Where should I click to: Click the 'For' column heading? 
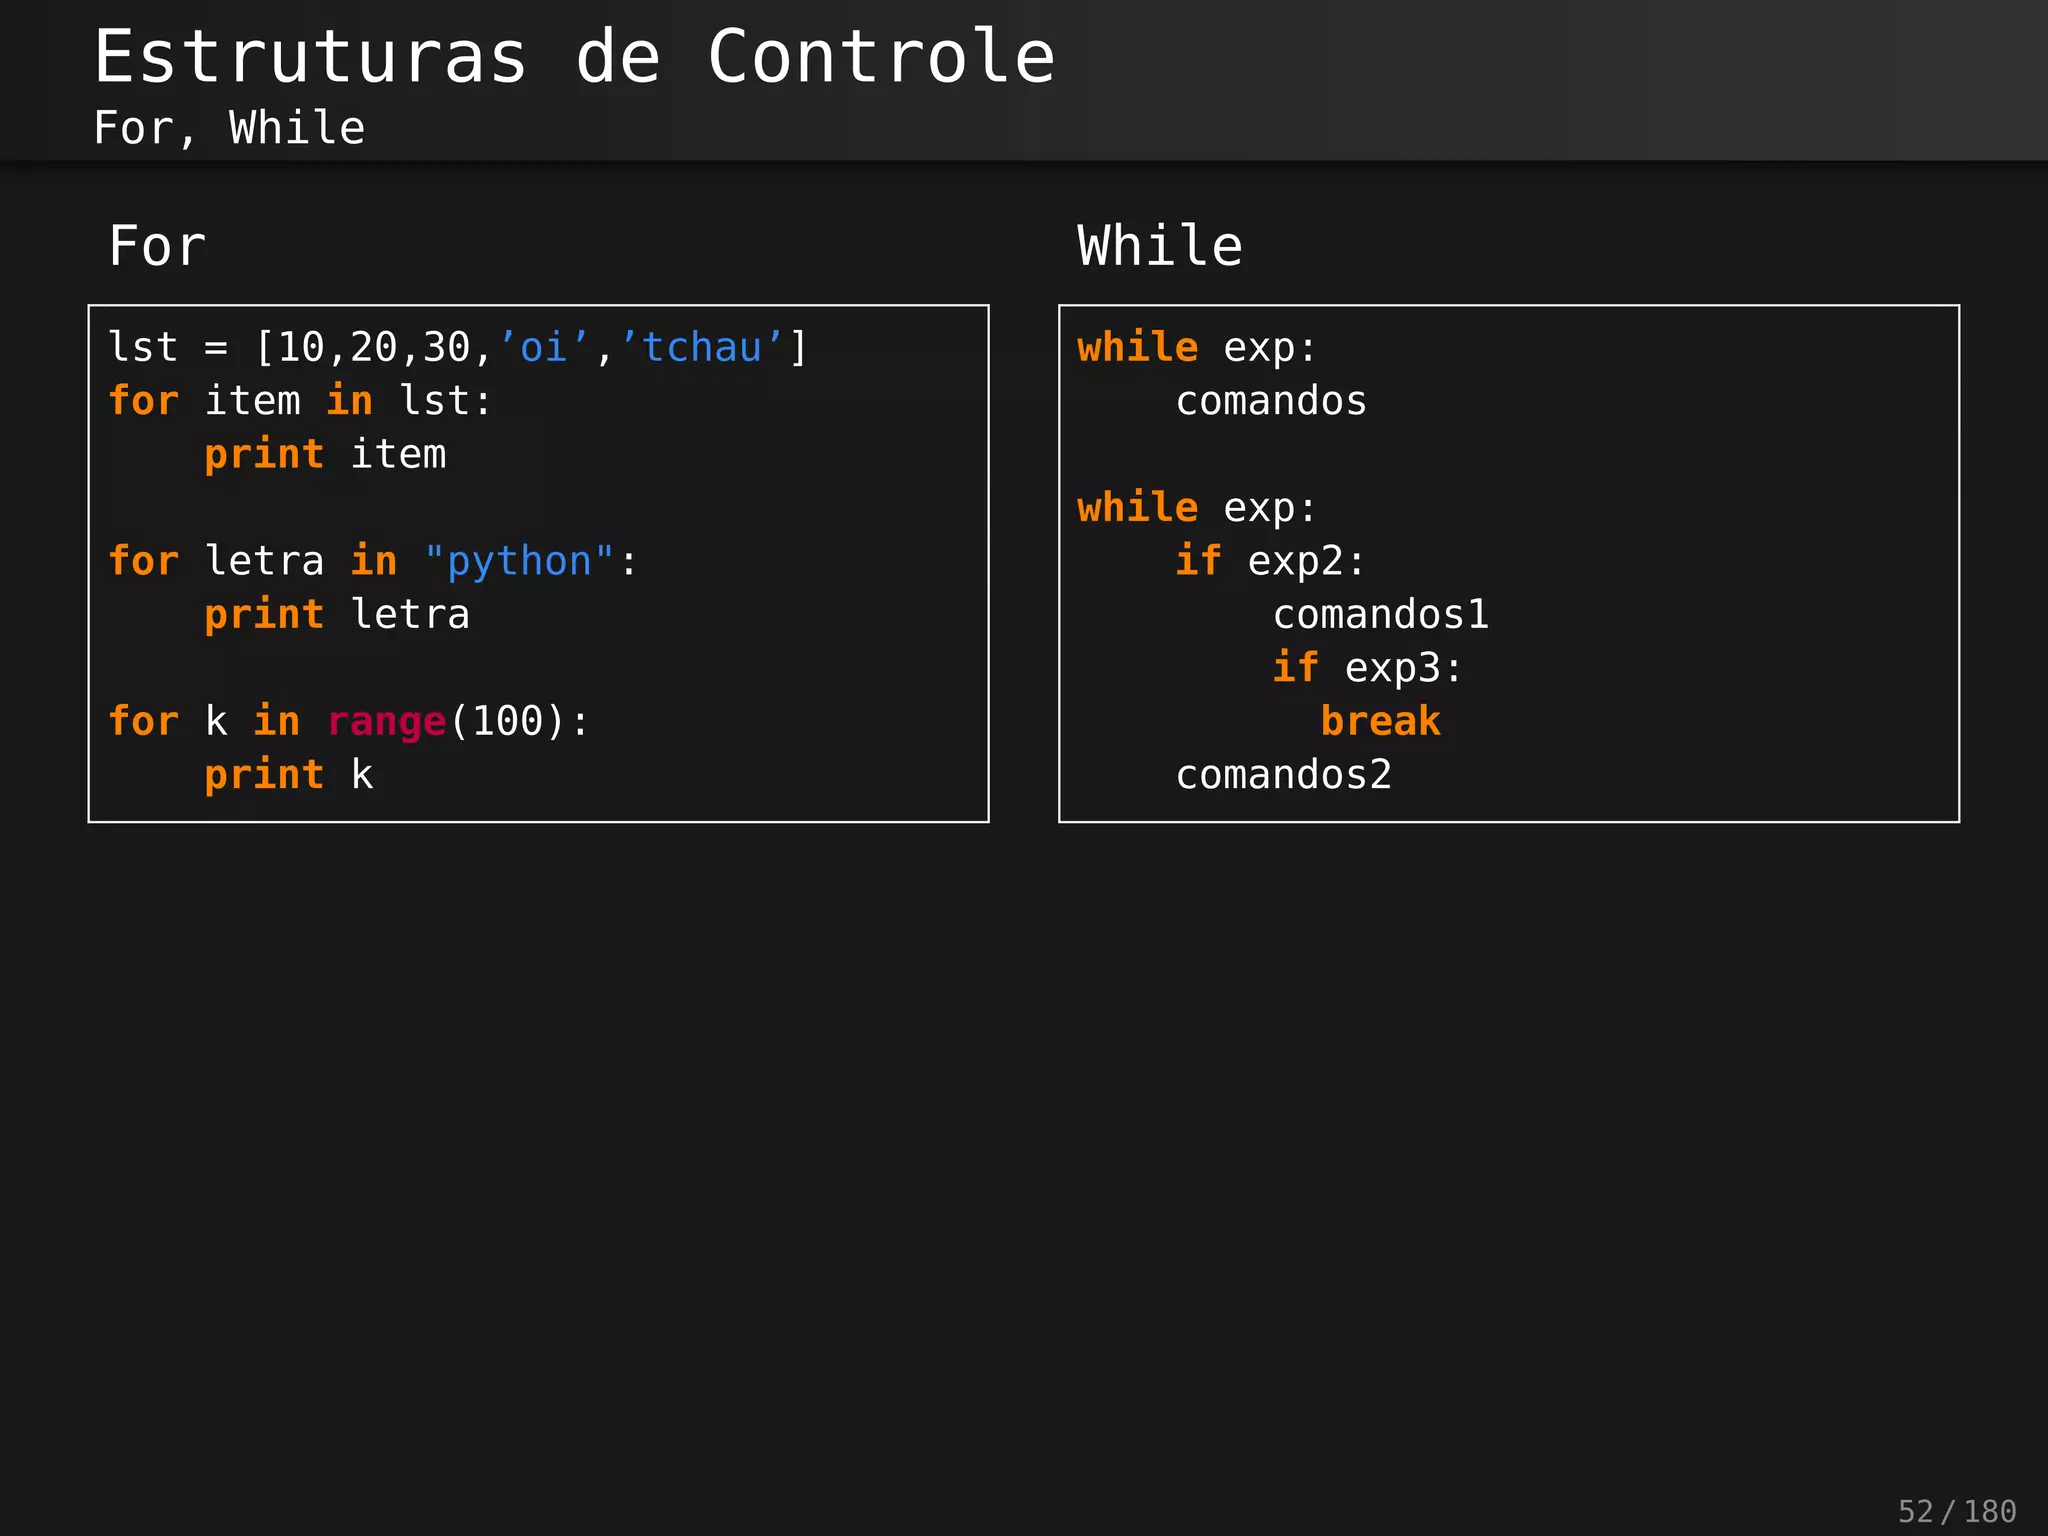(x=157, y=246)
